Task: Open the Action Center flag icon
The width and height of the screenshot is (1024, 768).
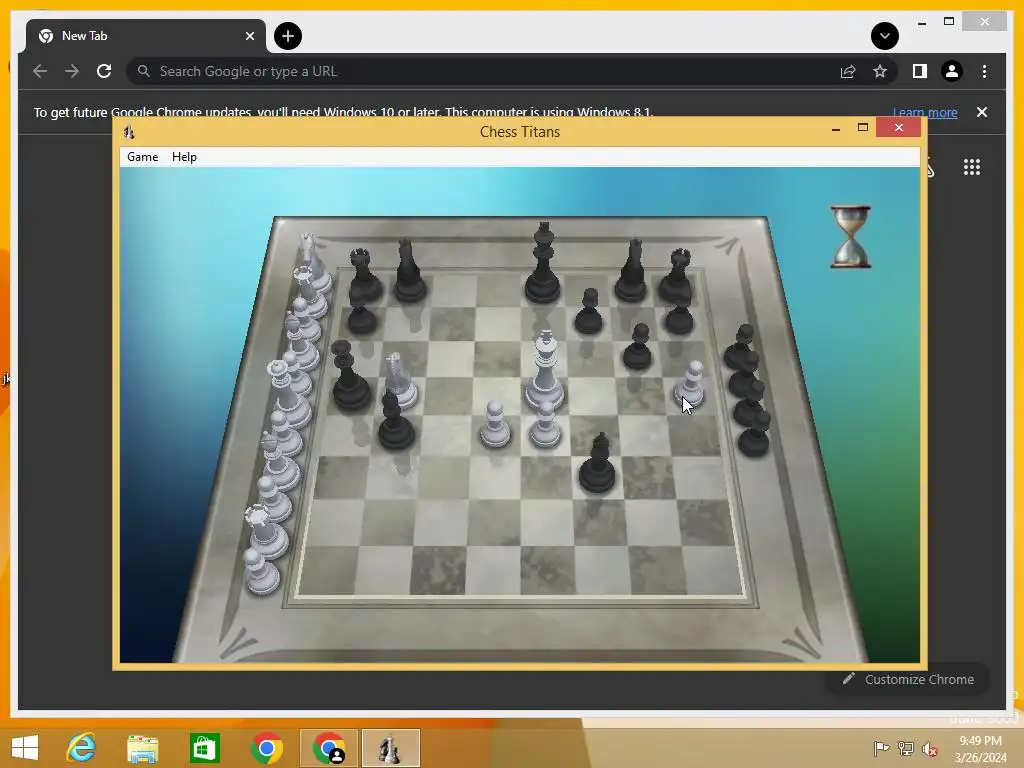Action: tap(881, 748)
